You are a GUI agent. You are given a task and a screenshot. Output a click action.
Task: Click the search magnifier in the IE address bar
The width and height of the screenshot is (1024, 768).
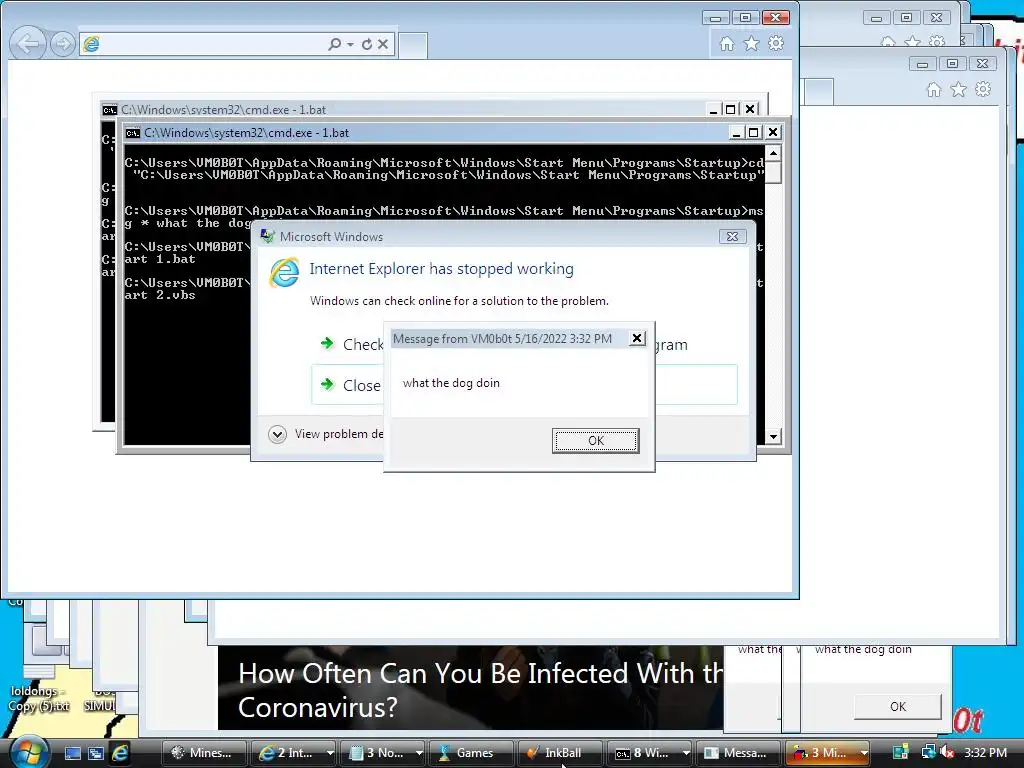pyautogui.click(x=334, y=44)
